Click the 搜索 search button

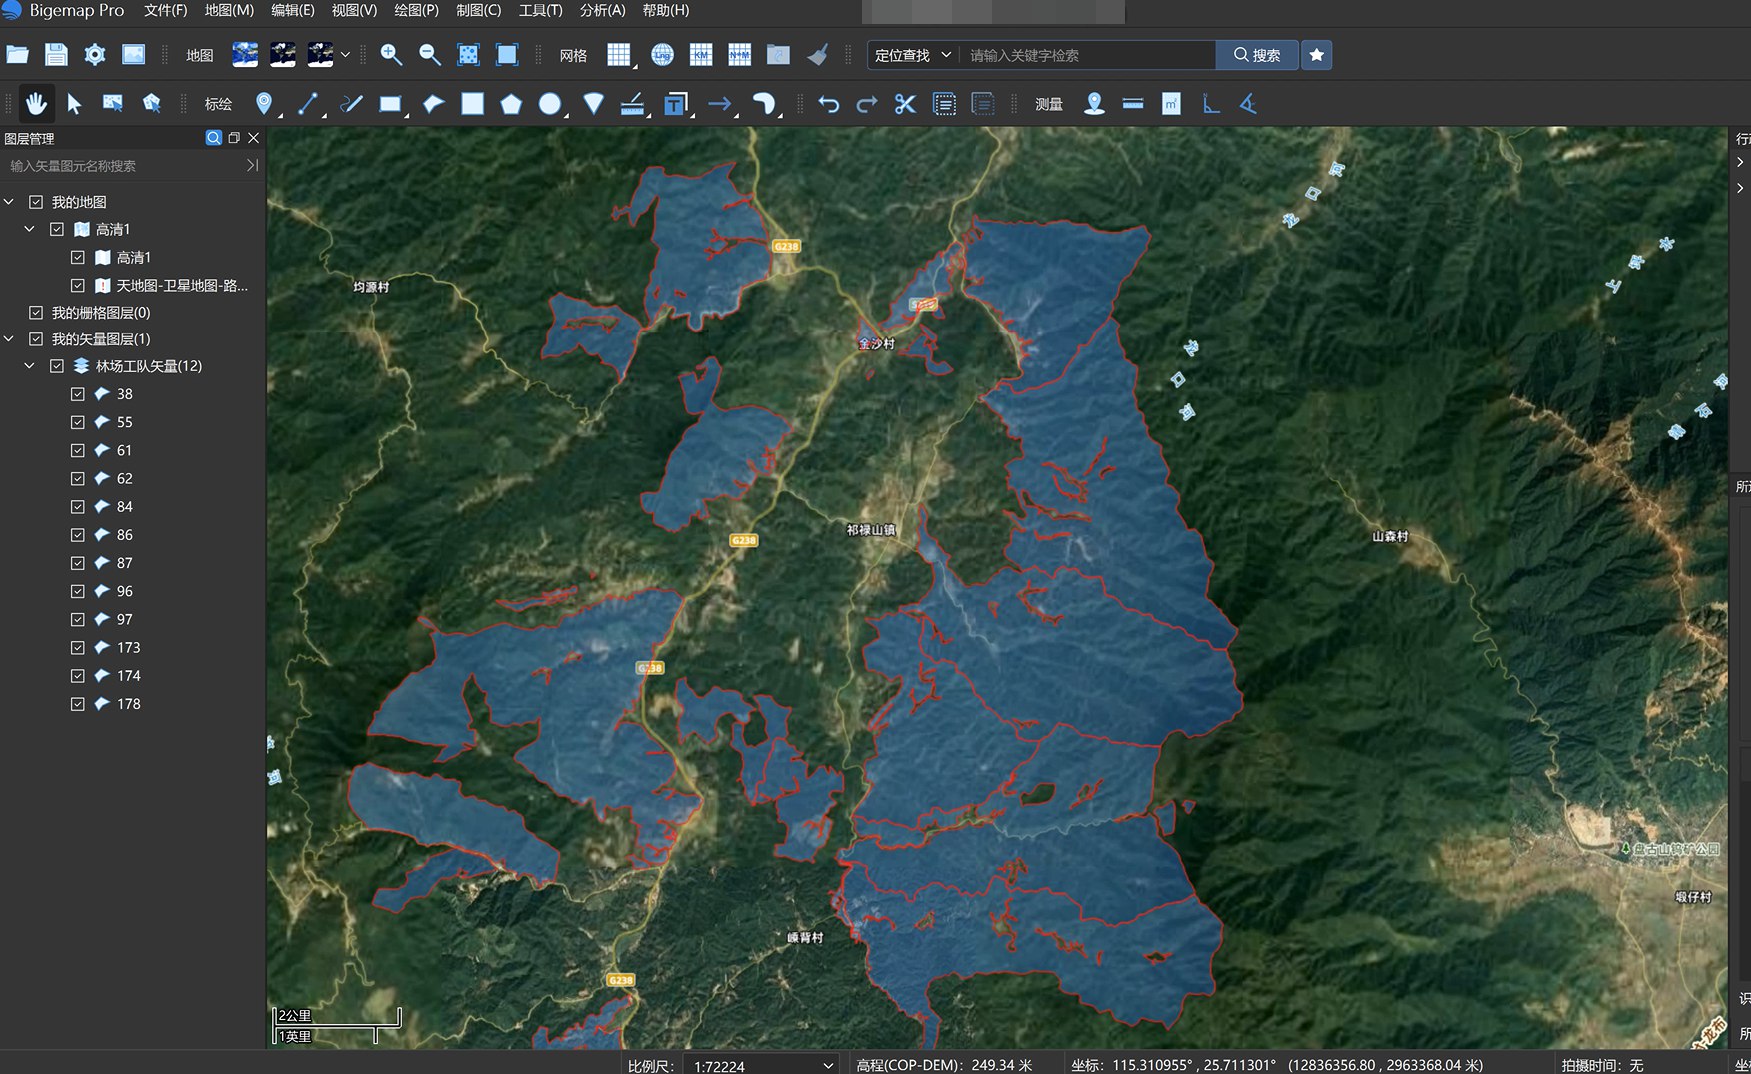[x=1257, y=55]
